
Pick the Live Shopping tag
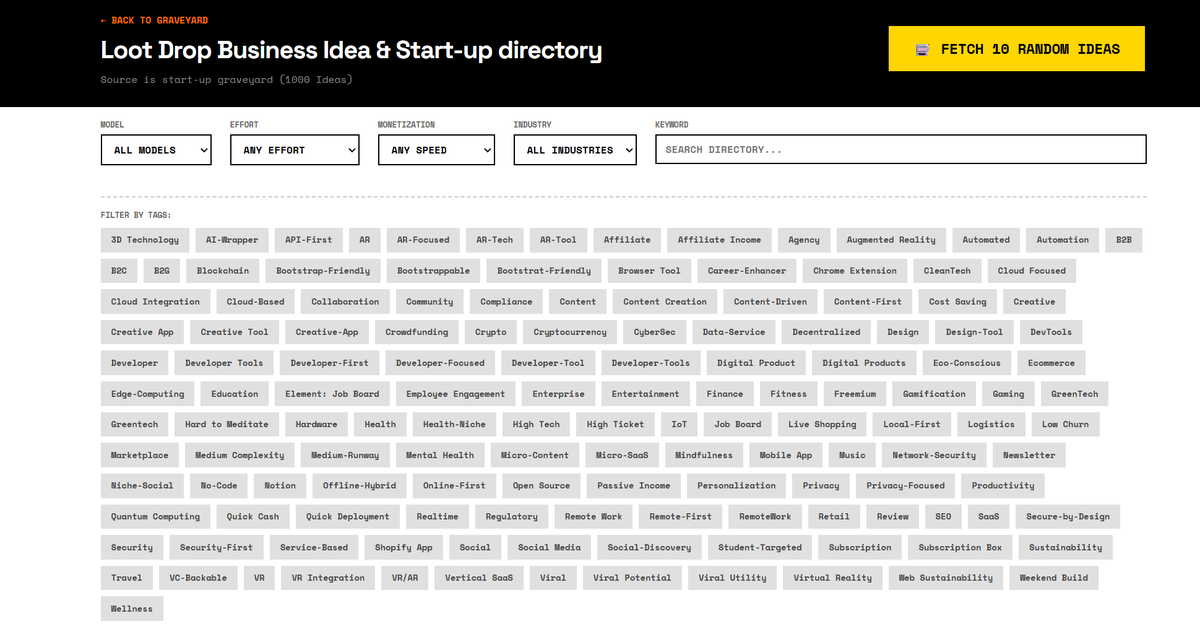[x=822, y=424]
